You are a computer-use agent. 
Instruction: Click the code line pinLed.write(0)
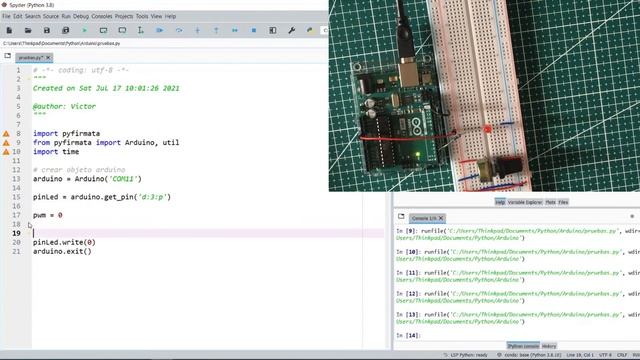64,242
